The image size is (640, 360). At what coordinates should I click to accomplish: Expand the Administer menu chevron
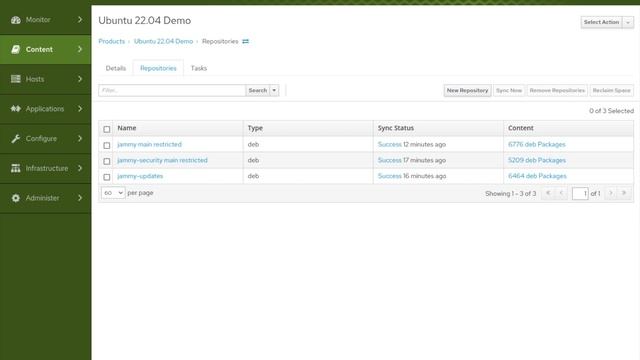(80, 198)
